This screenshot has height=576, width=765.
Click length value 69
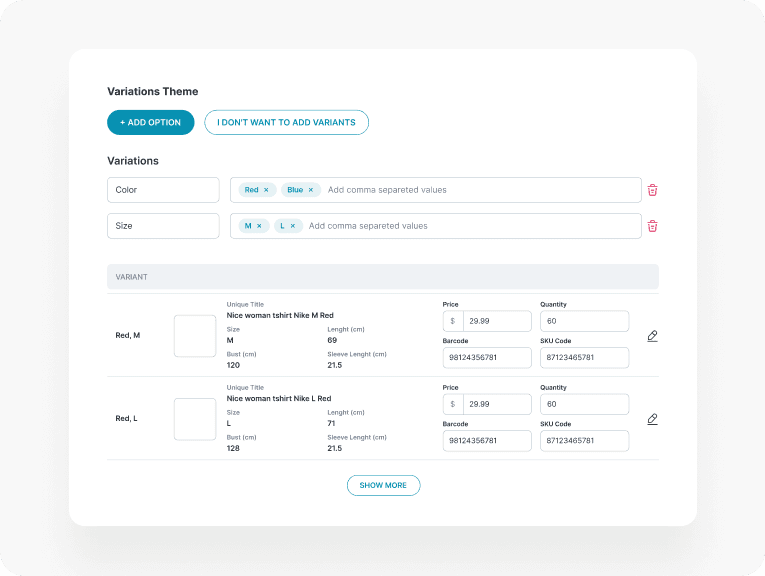332,340
